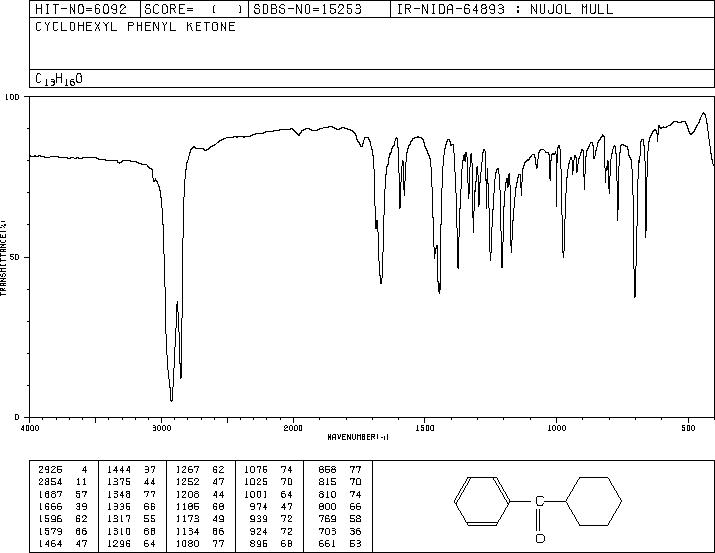Screen dimensions: 715x553
Task: Click the 1375 peak table entry
Action: [x=119, y=481]
